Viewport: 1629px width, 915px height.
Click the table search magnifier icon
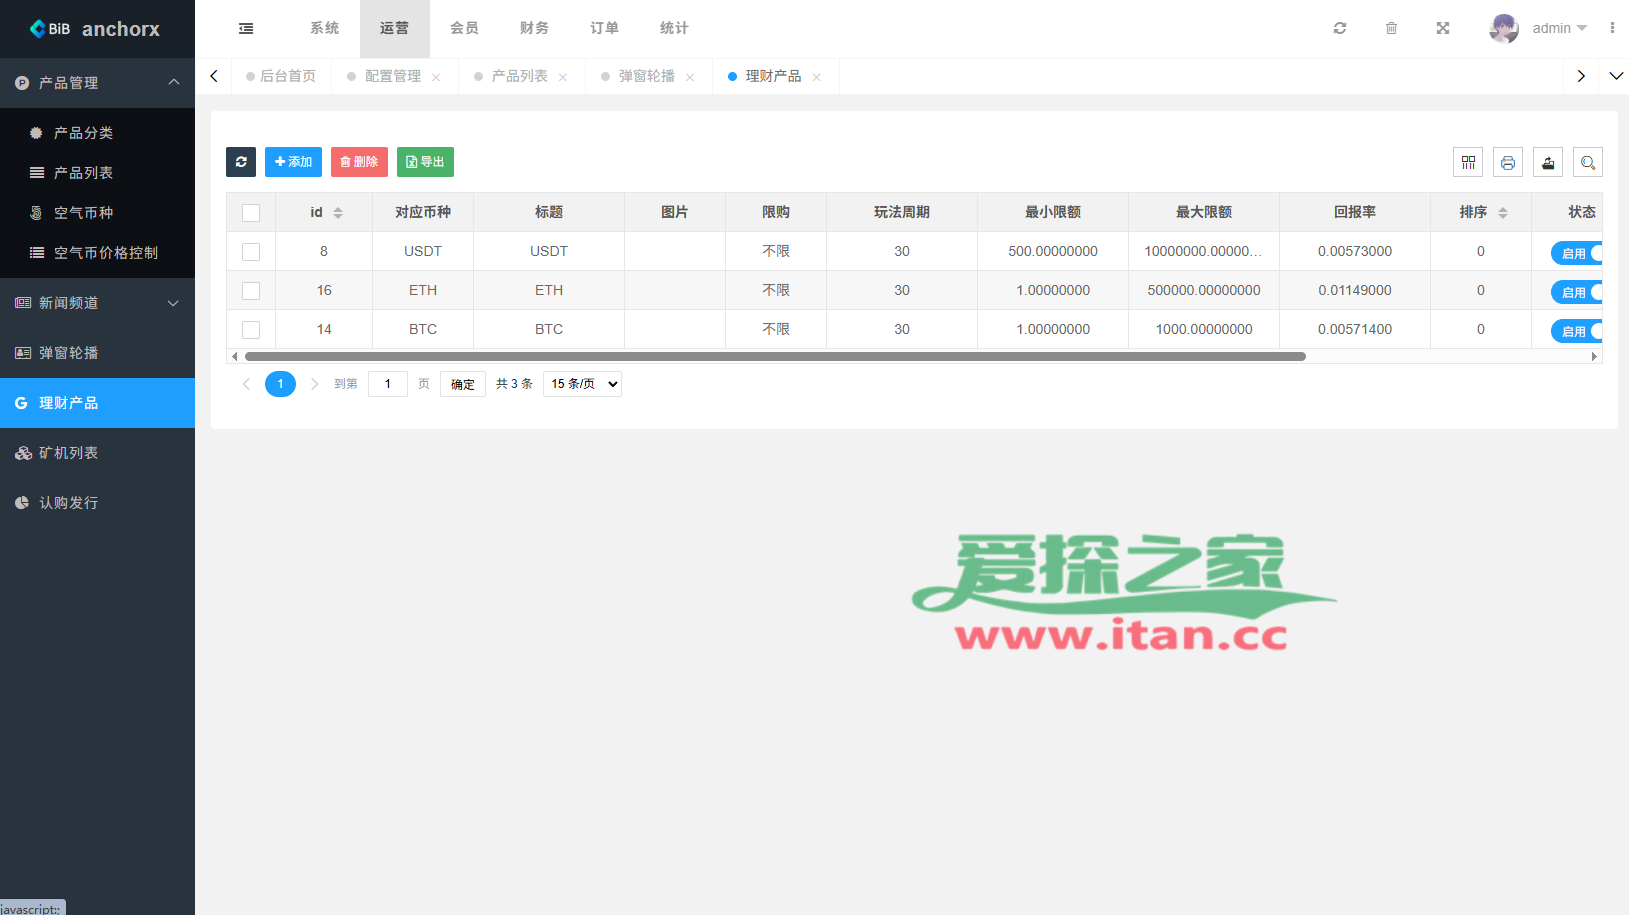pos(1588,162)
